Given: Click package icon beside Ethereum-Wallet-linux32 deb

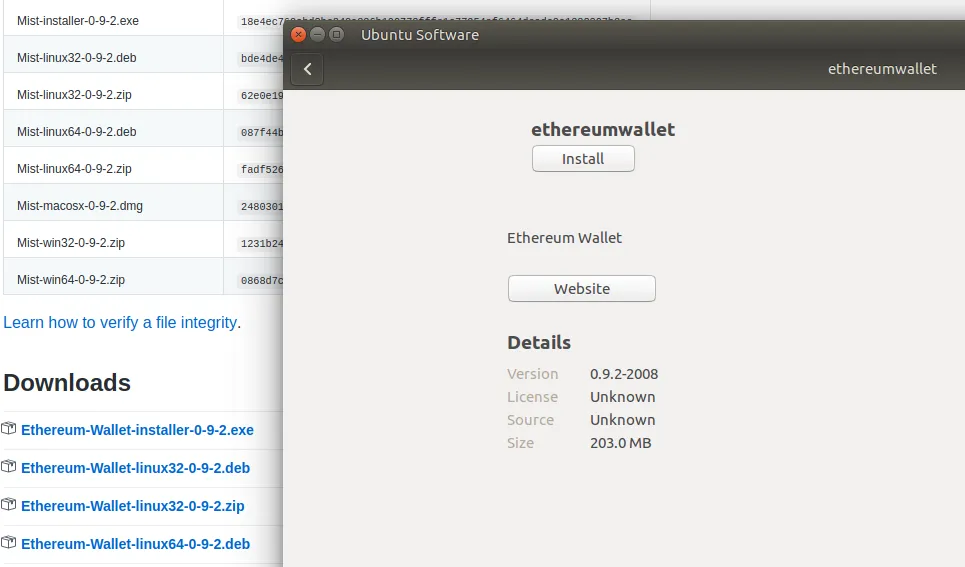Looking at the screenshot, I should [x=9, y=467].
